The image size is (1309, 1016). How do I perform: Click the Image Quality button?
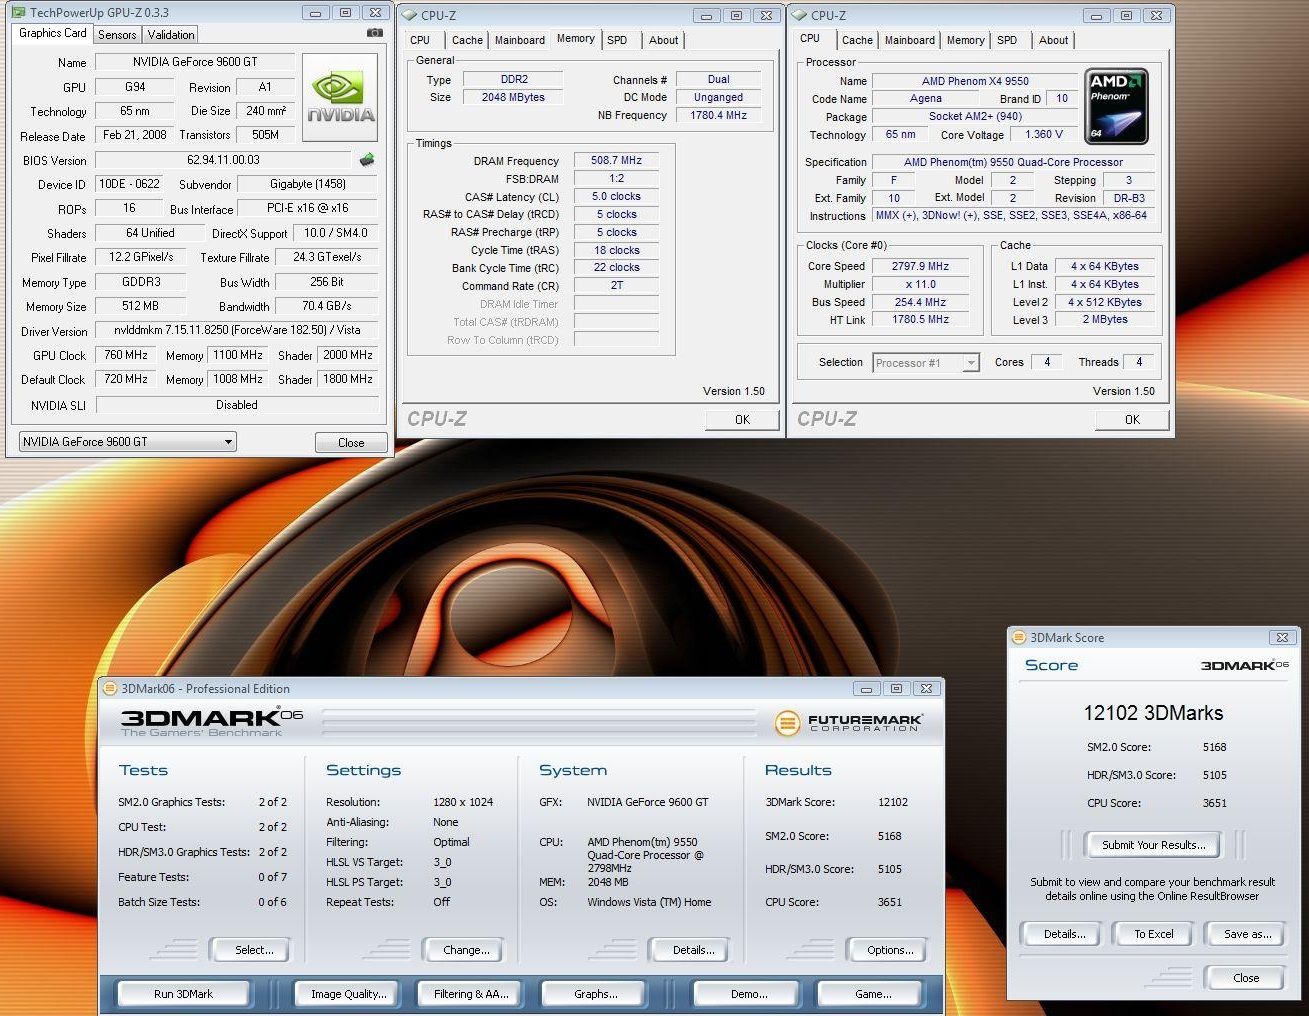point(348,993)
